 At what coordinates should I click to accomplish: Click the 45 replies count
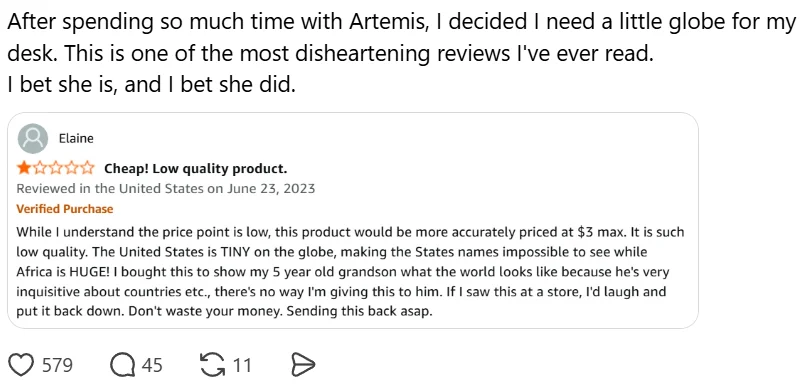pyautogui.click(x=152, y=366)
